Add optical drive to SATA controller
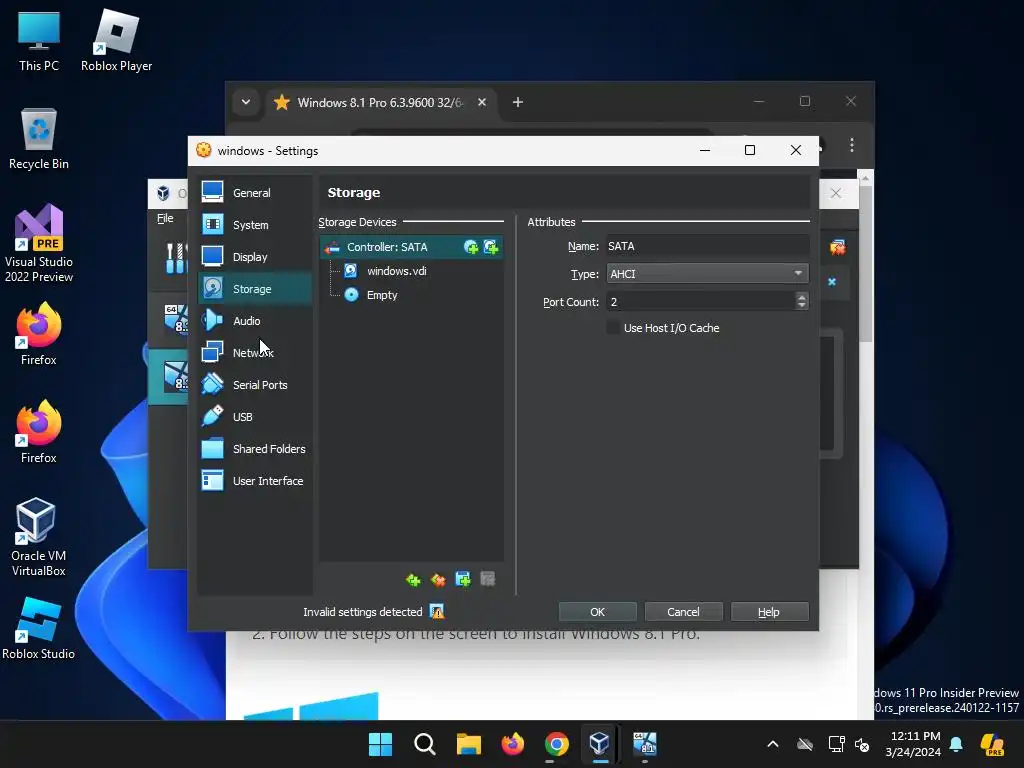This screenshot has width=1024, height=768. coord(471,247)
